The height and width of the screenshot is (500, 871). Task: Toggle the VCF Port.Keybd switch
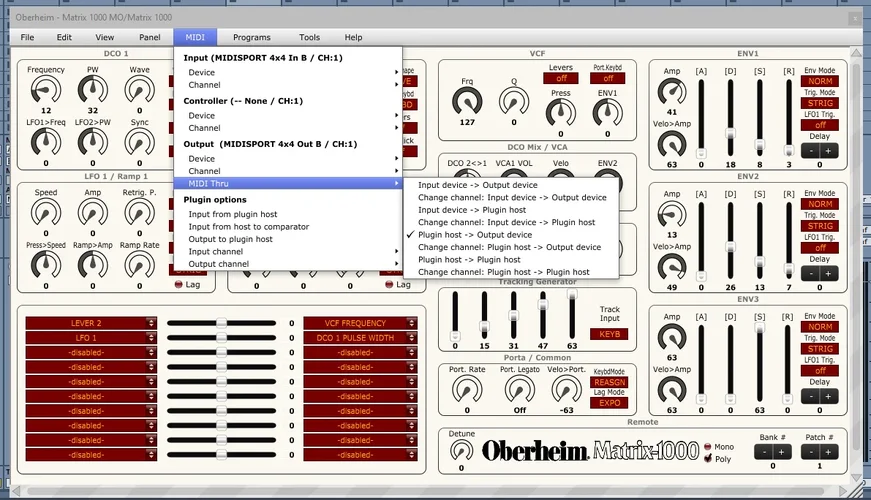pos(609,78)
